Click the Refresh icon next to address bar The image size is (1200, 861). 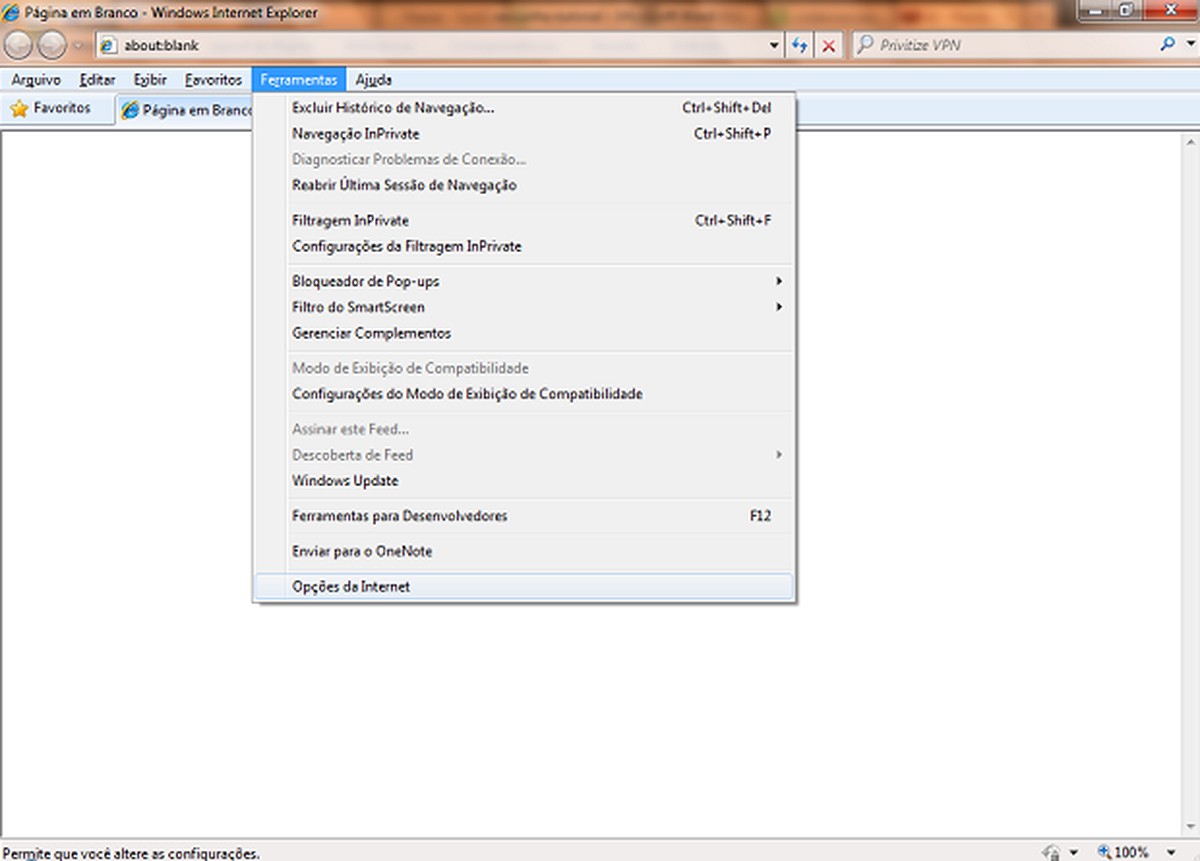tap(799, 45)
